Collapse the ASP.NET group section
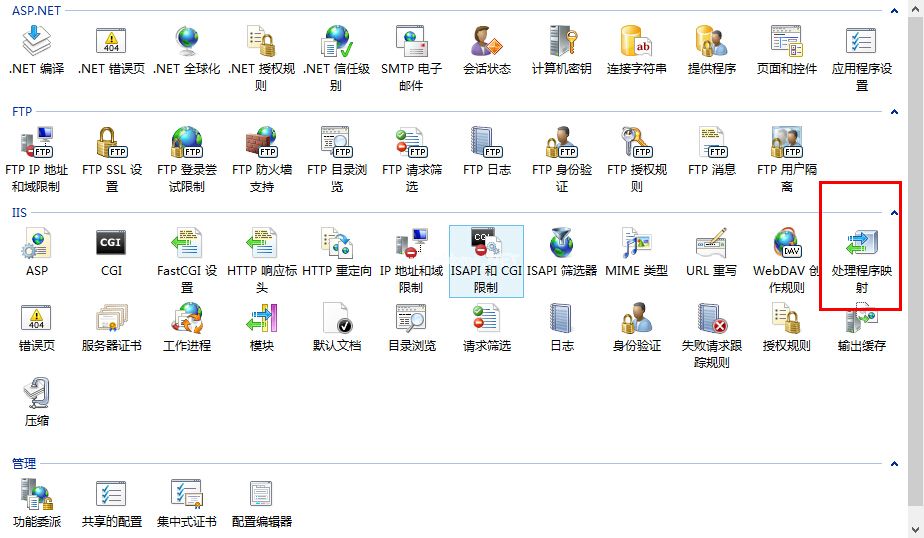 tap(894, 11)
